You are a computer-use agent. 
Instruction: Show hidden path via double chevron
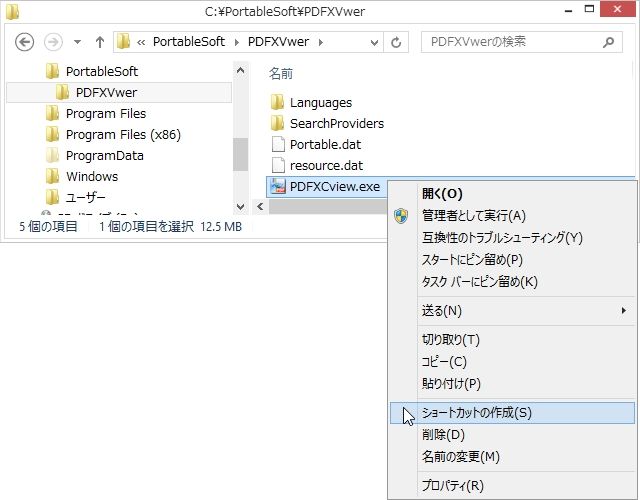click(141, 42)
